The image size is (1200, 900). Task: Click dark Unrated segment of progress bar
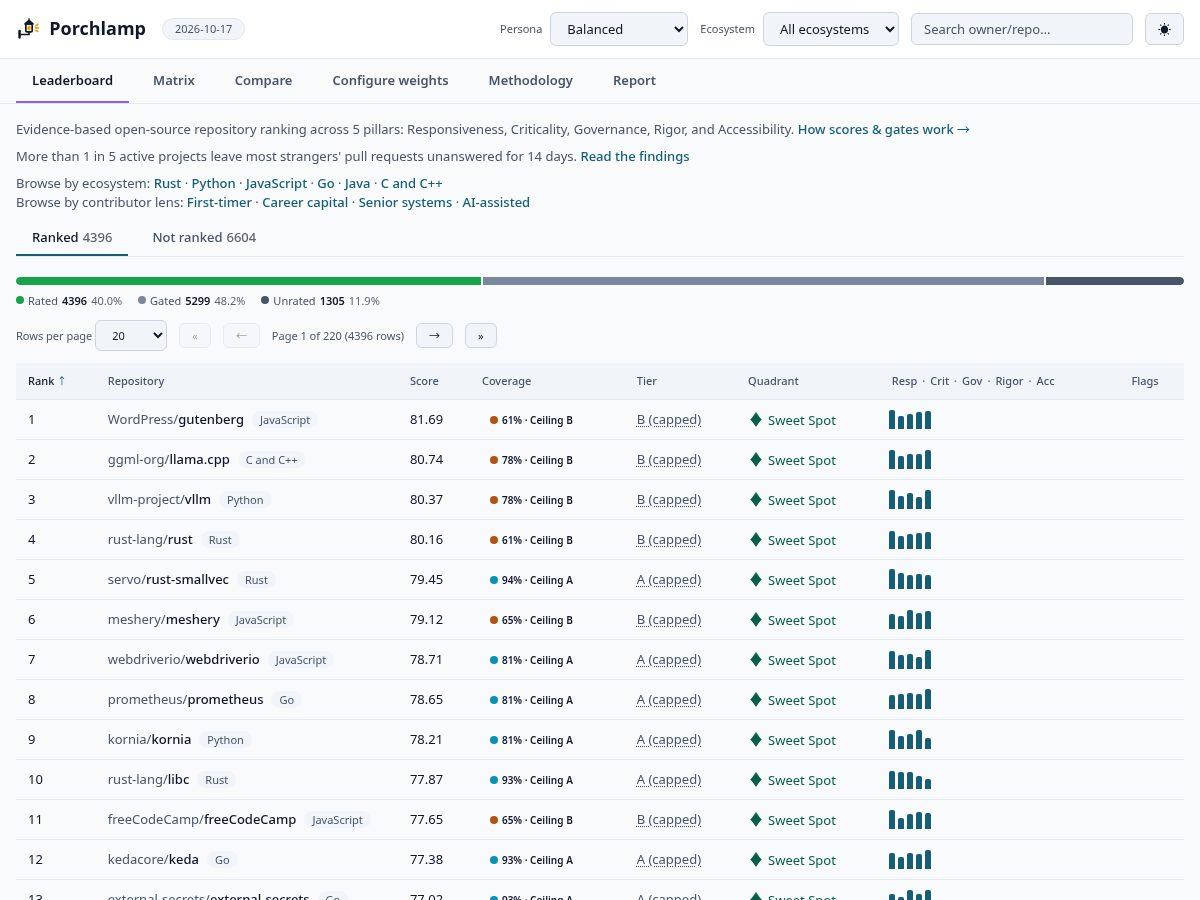click(1115, 281)
